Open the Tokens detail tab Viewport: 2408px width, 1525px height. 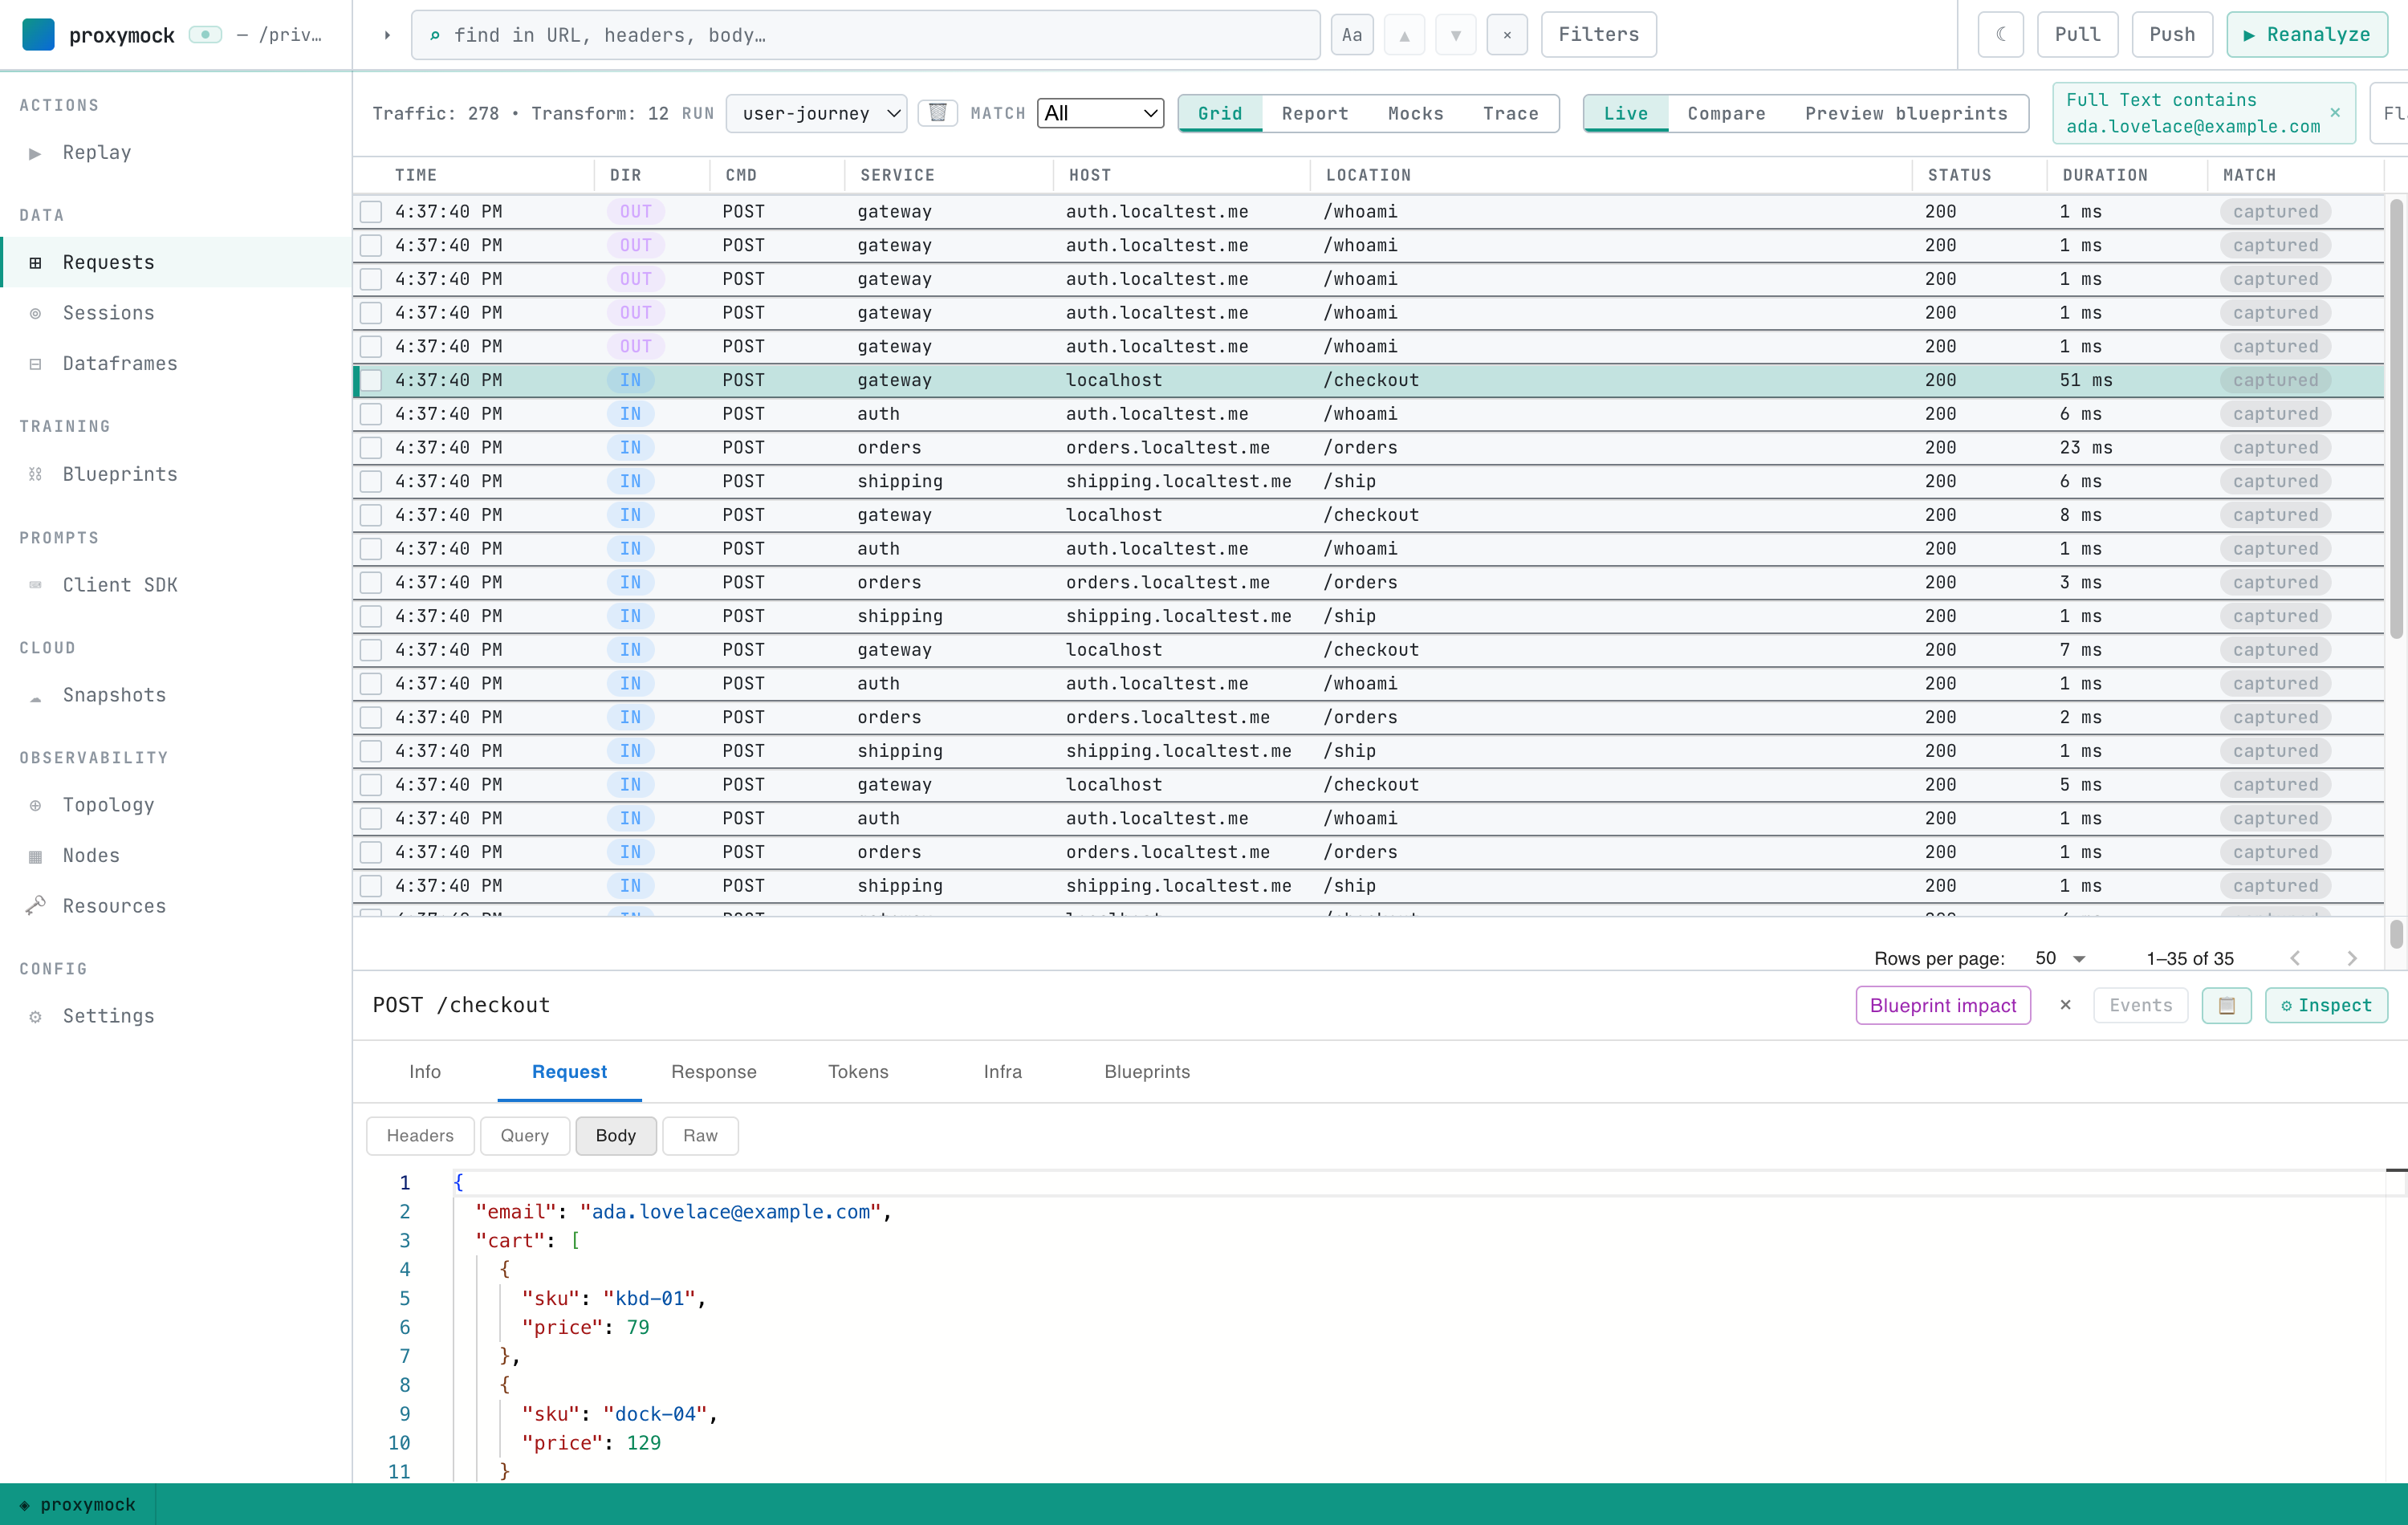[857, 1071]
